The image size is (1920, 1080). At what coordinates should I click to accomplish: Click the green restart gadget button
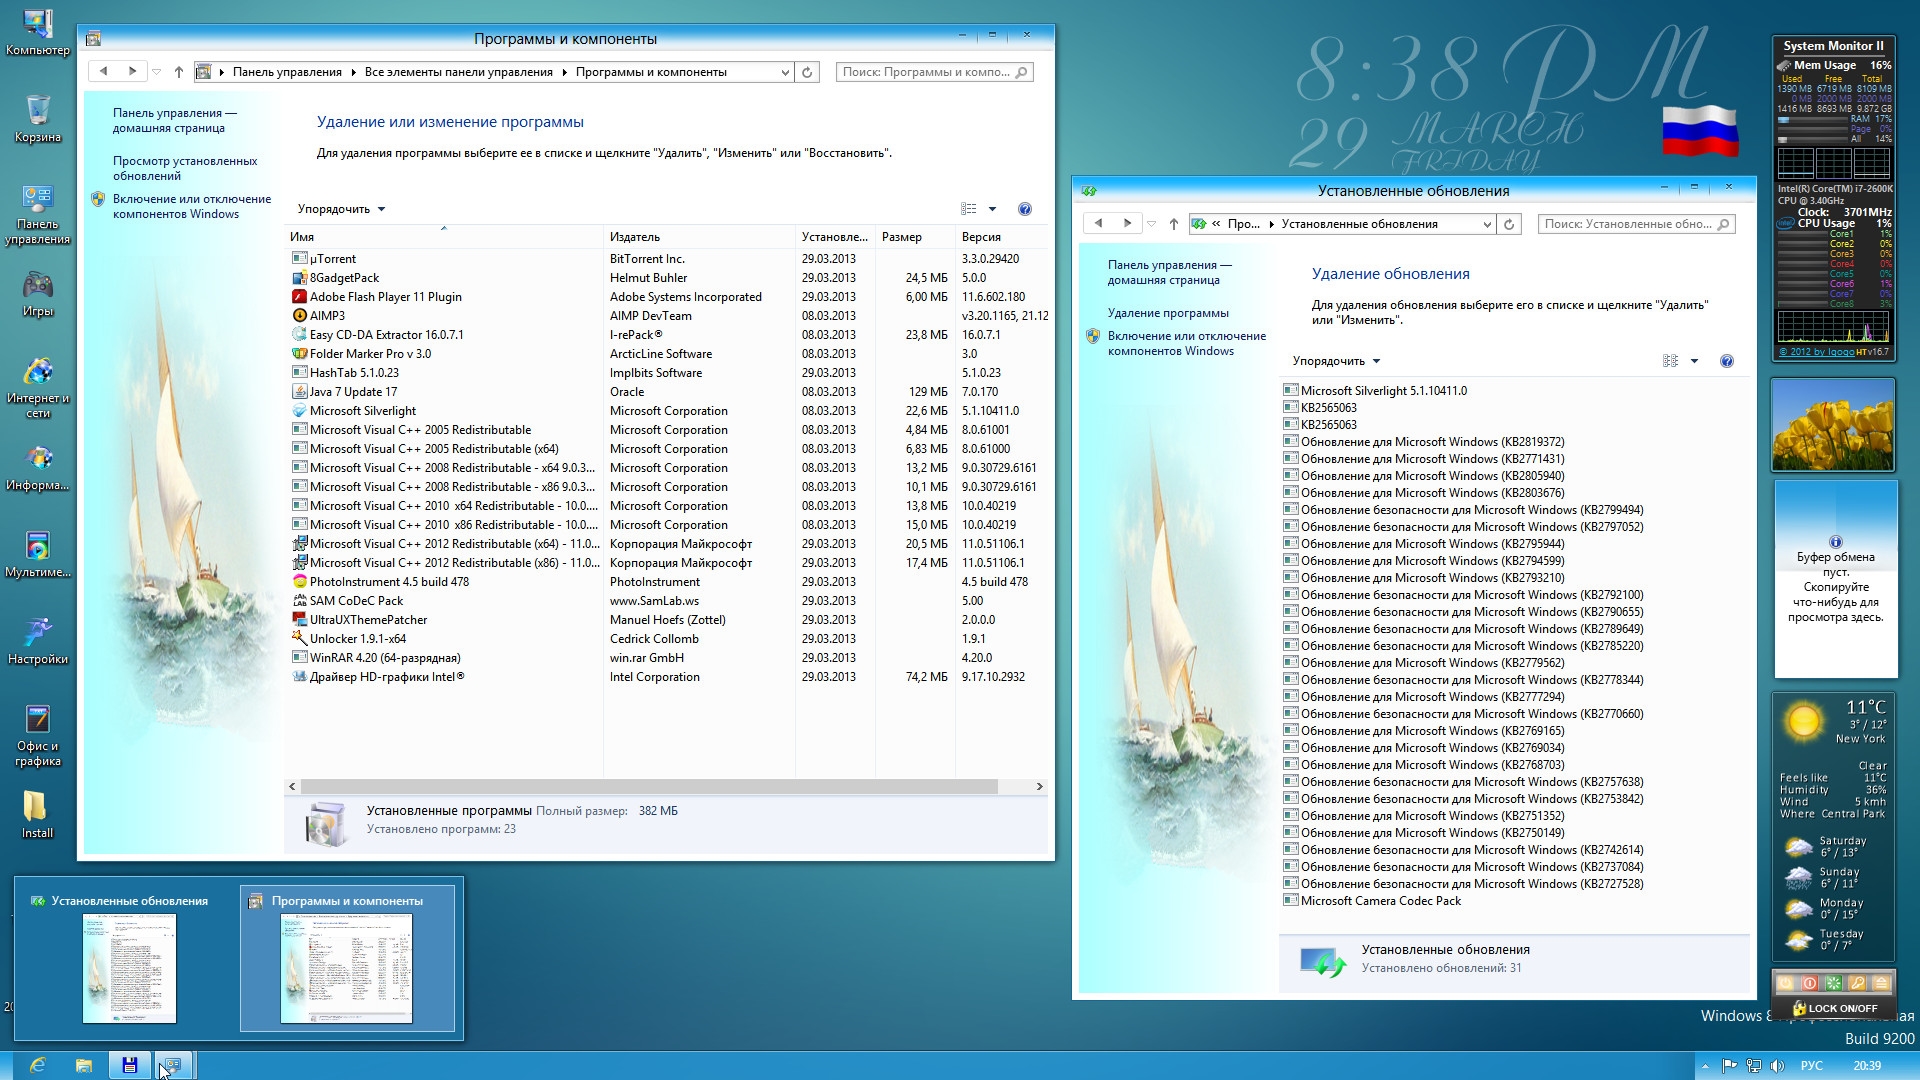click(1833, 983)
